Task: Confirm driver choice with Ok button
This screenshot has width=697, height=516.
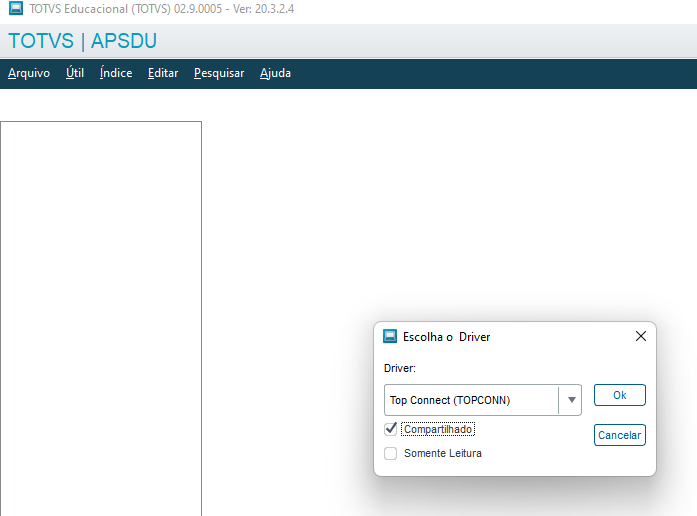Action: point(619,395)
